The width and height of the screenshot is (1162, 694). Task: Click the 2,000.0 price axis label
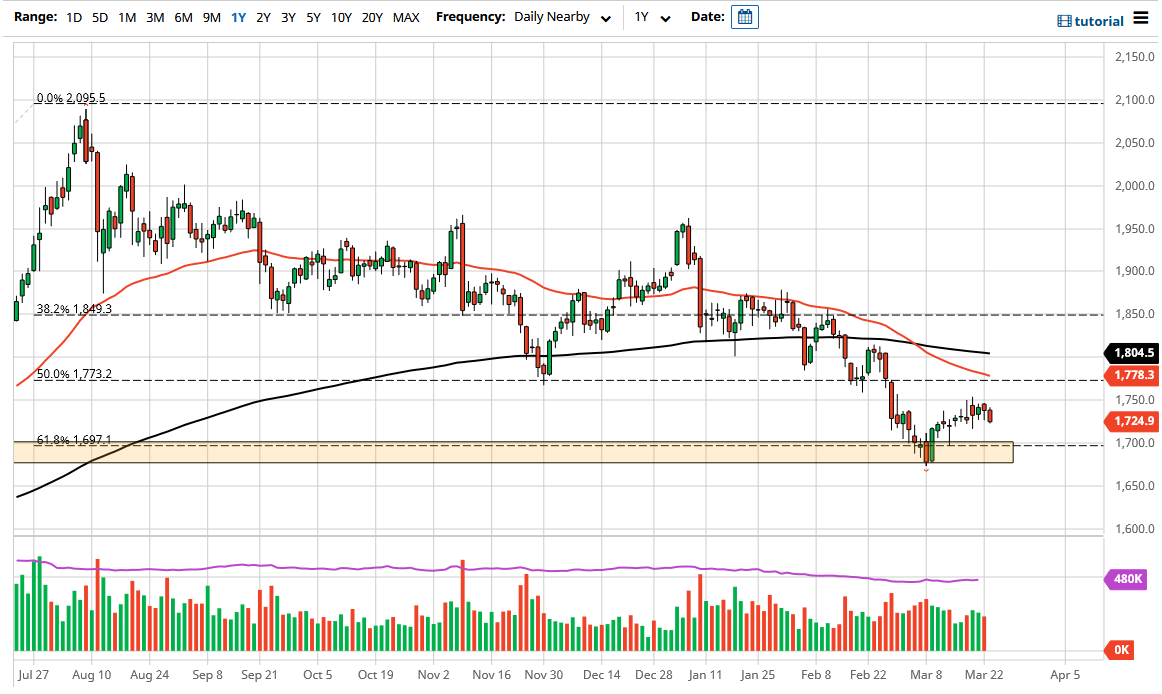coord(1135,186)
